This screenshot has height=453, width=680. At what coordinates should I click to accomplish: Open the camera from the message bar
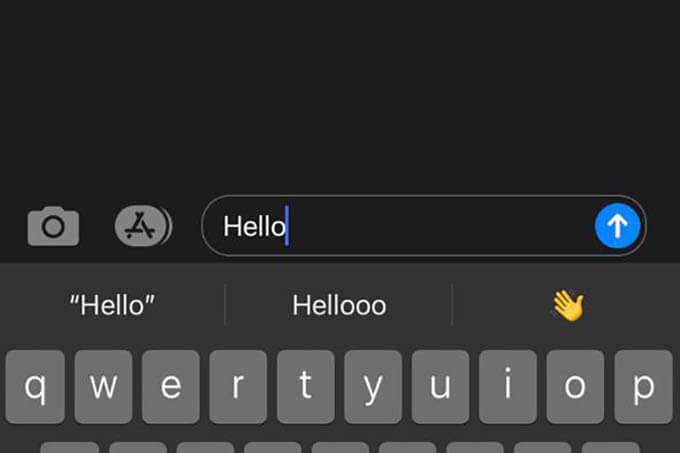53,226
